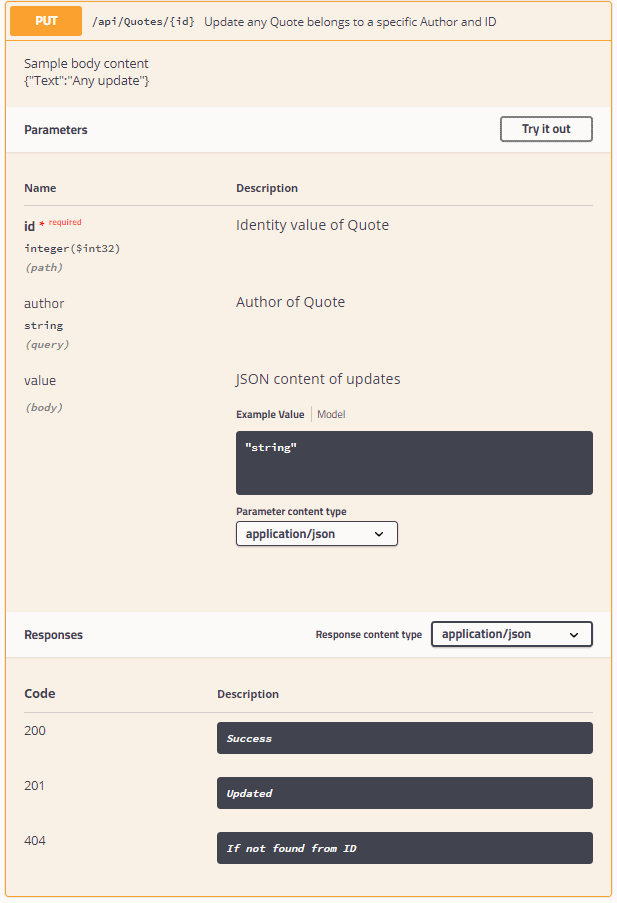Switch to the Model tab

click(331, 414)
